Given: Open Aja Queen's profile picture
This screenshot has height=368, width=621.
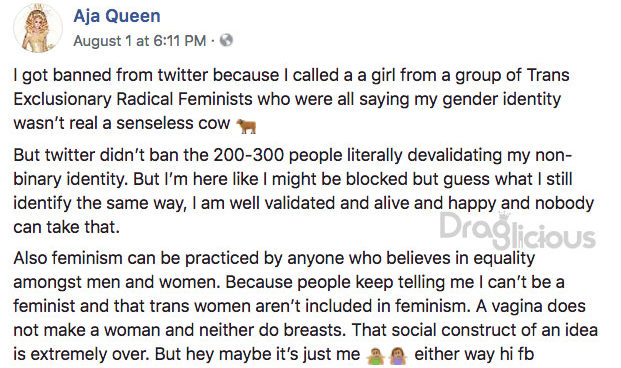Looking at the screenshot, I should [38, 28].
